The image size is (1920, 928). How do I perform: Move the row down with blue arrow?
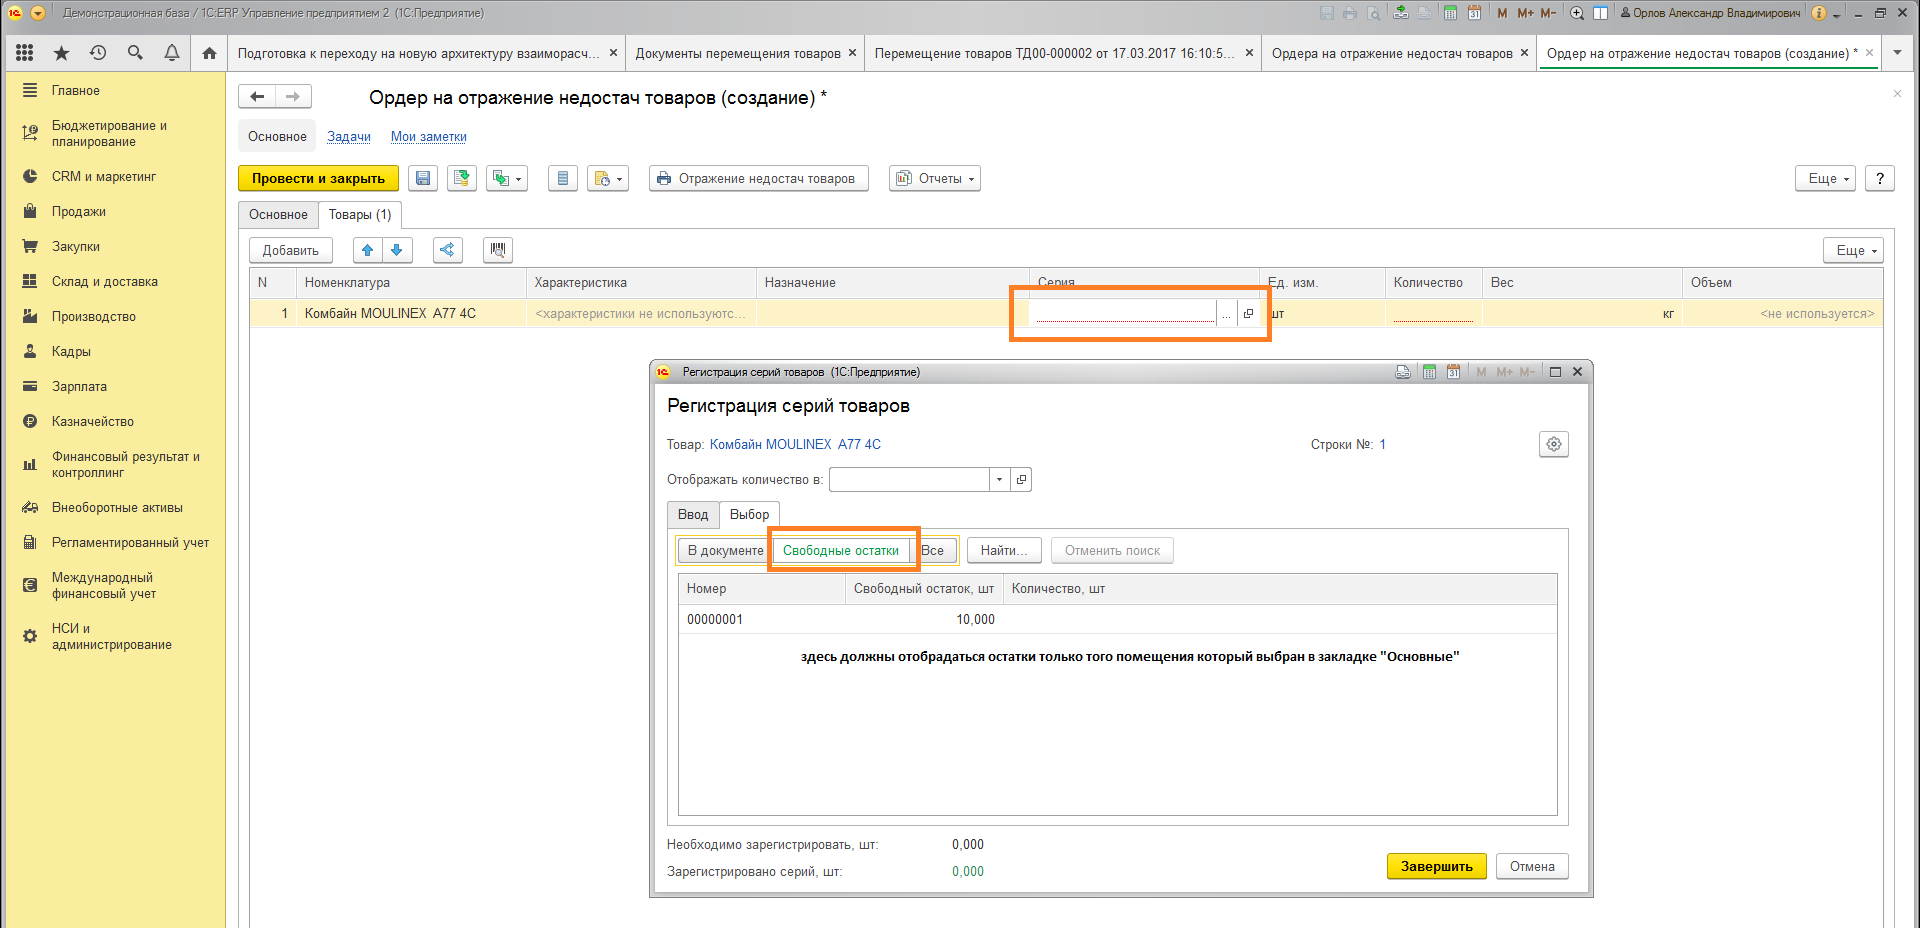(x=397, y=250)
